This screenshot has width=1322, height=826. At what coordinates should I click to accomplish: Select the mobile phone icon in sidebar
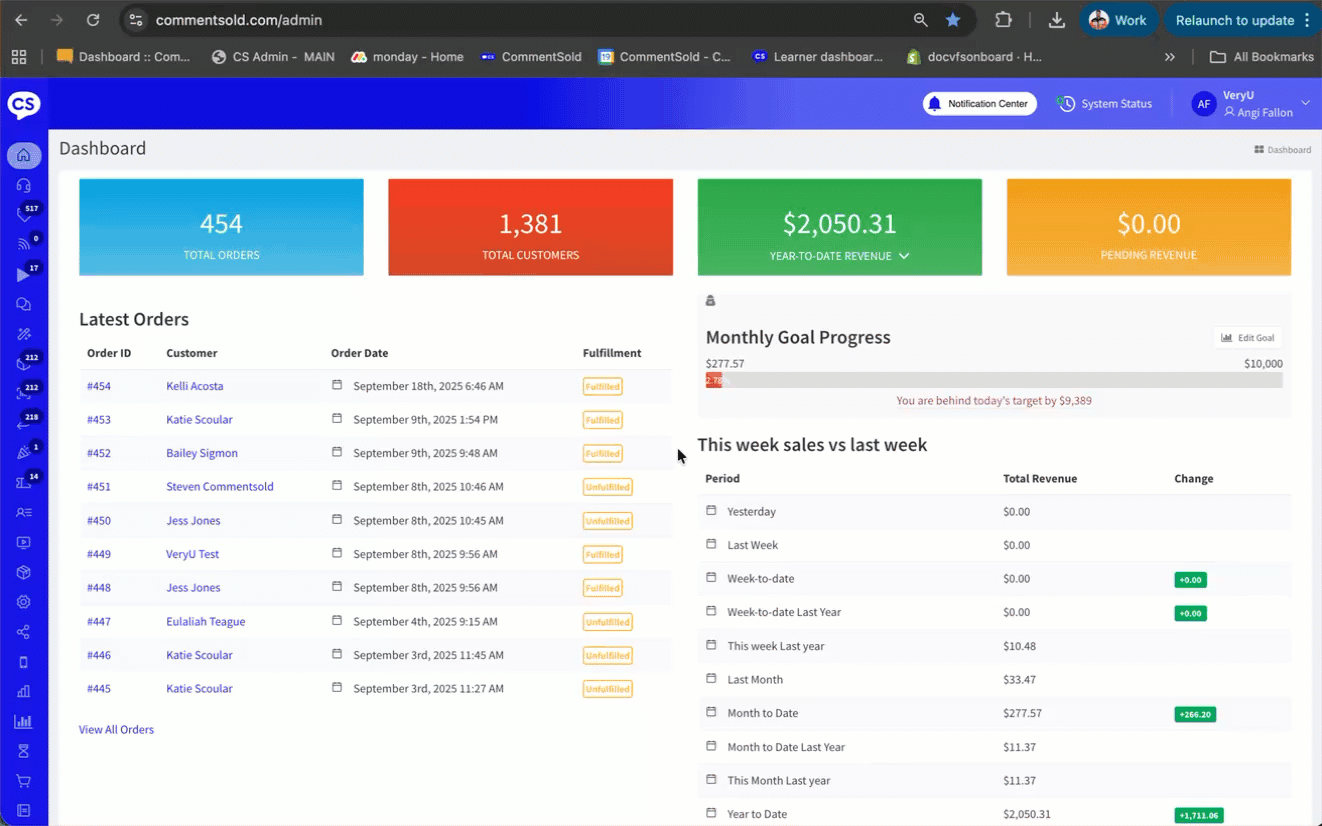click(24, 662)
